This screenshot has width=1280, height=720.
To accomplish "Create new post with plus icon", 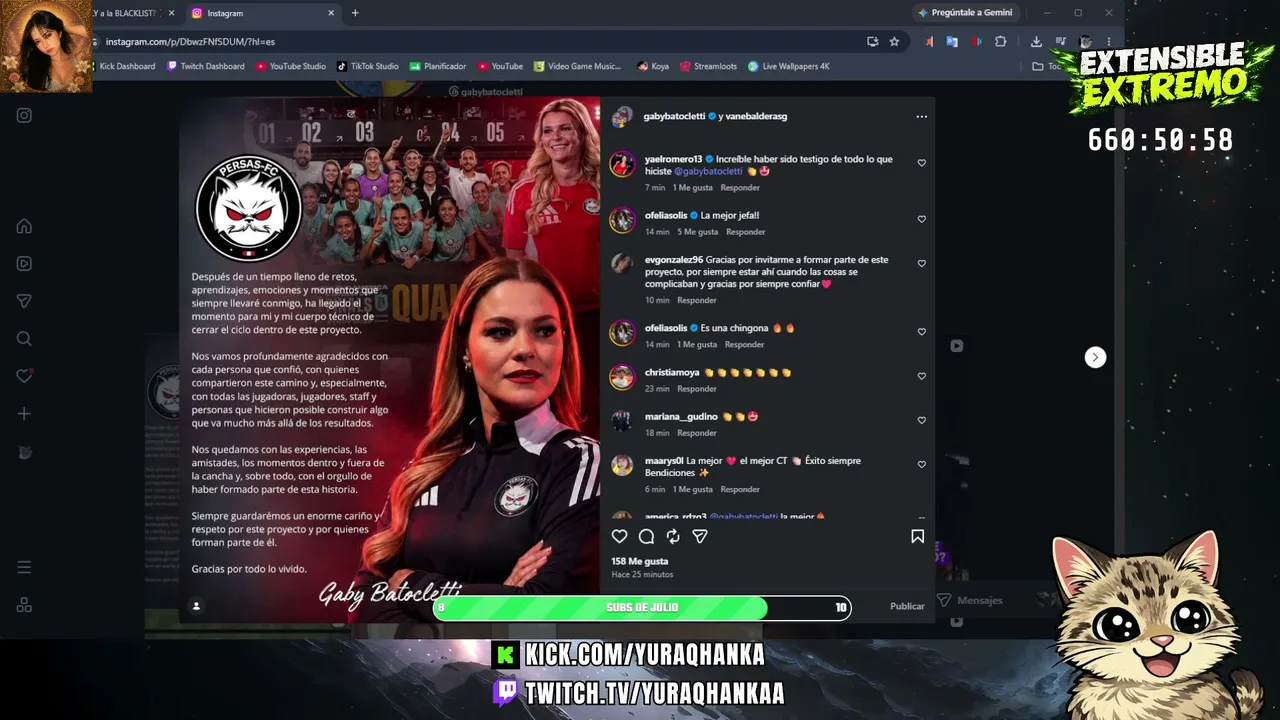I will click(x=24, y=414).
